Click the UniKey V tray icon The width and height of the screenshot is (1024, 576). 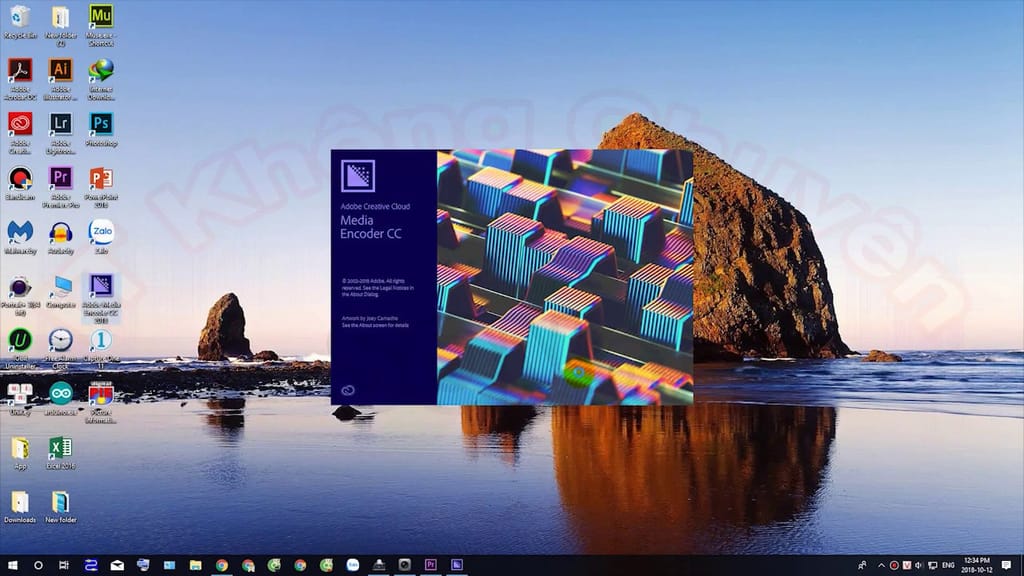coord(906,565)
